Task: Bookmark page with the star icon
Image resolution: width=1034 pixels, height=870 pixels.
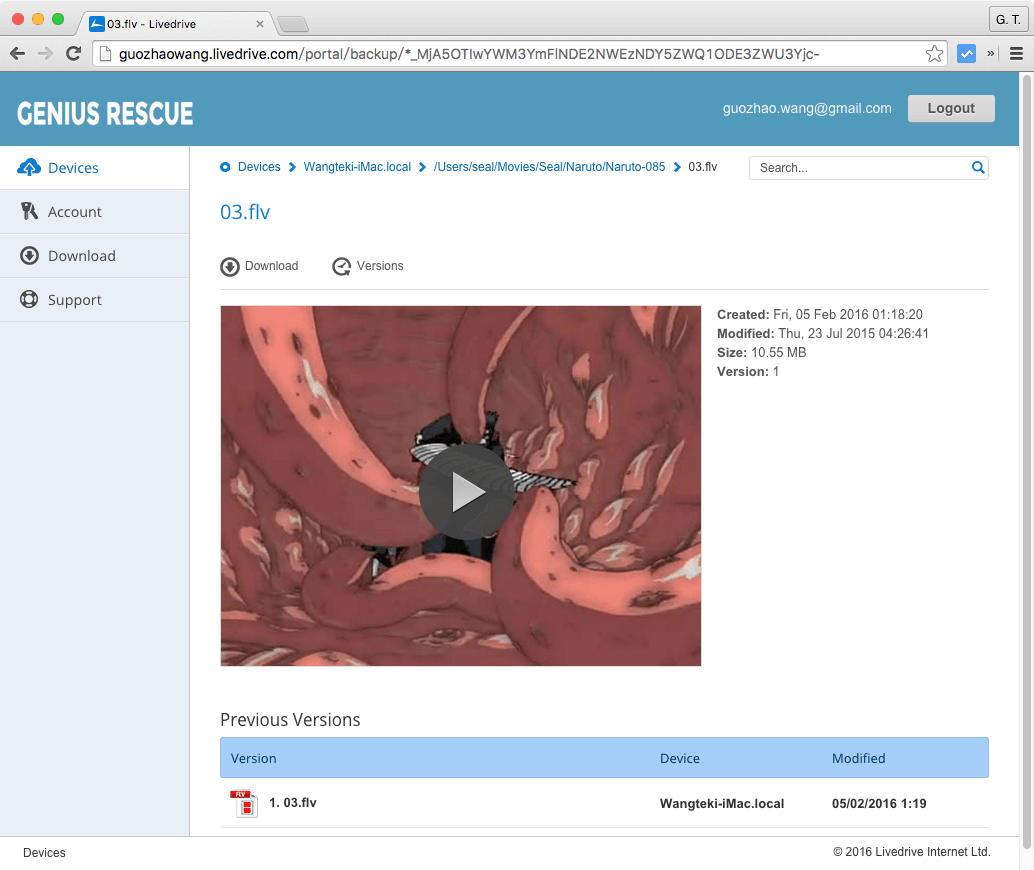Action: [x=934, y=54]
